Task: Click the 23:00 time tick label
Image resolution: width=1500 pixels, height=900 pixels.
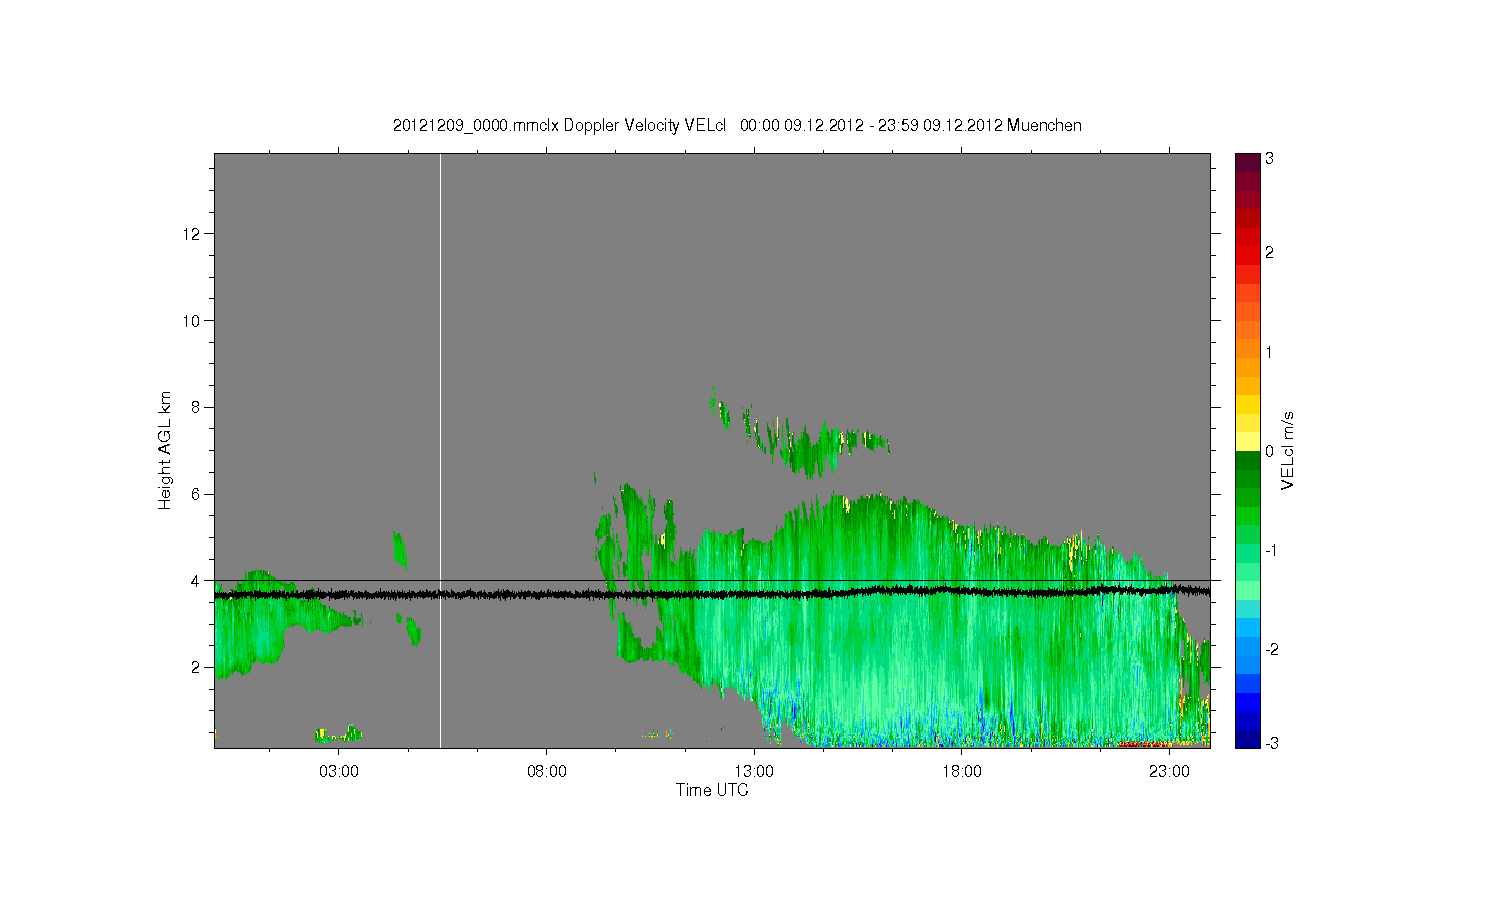Action: (x=1169, y=772)
